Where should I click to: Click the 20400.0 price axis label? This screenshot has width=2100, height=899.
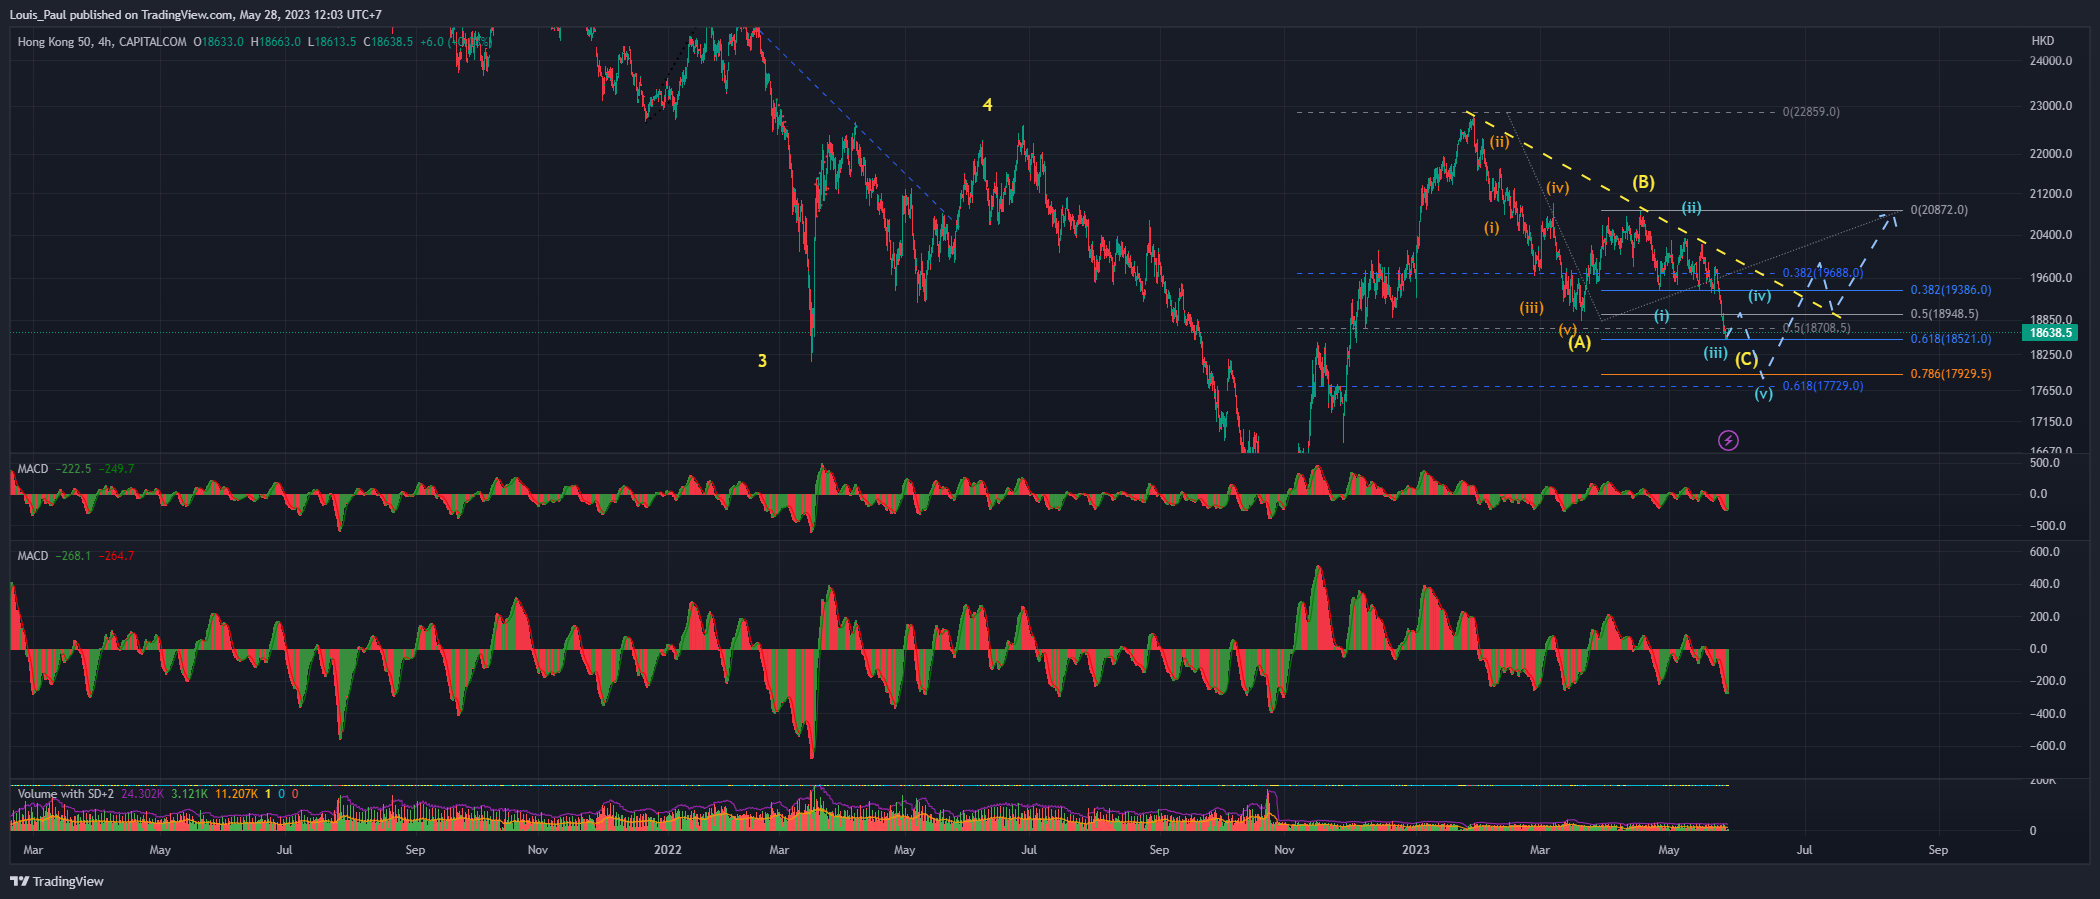click(2051, 235)
